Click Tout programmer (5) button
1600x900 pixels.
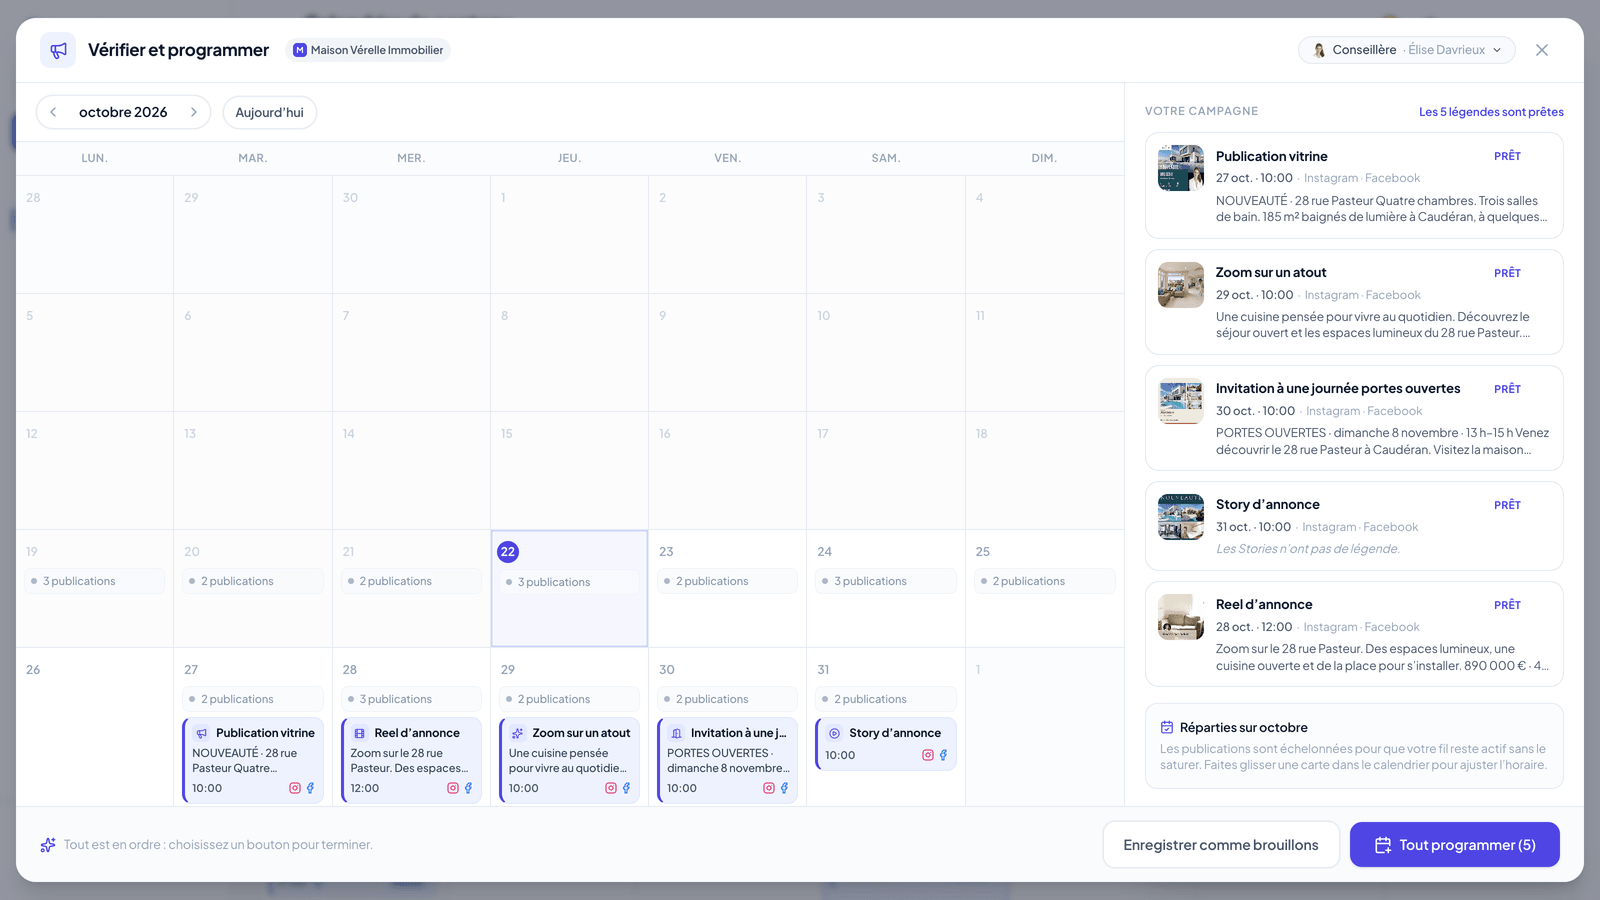coord(1455,845)
